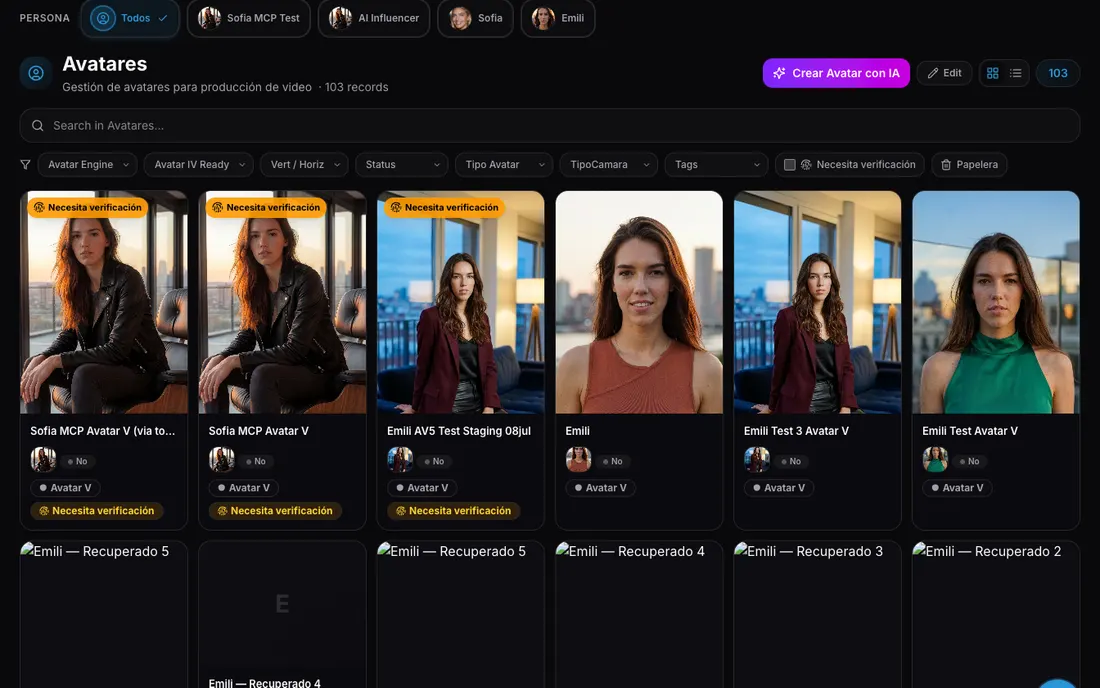Open Sofia MCP Avatar V (via to... thumbnail
1100x688 pixels.
click(104, 302)
